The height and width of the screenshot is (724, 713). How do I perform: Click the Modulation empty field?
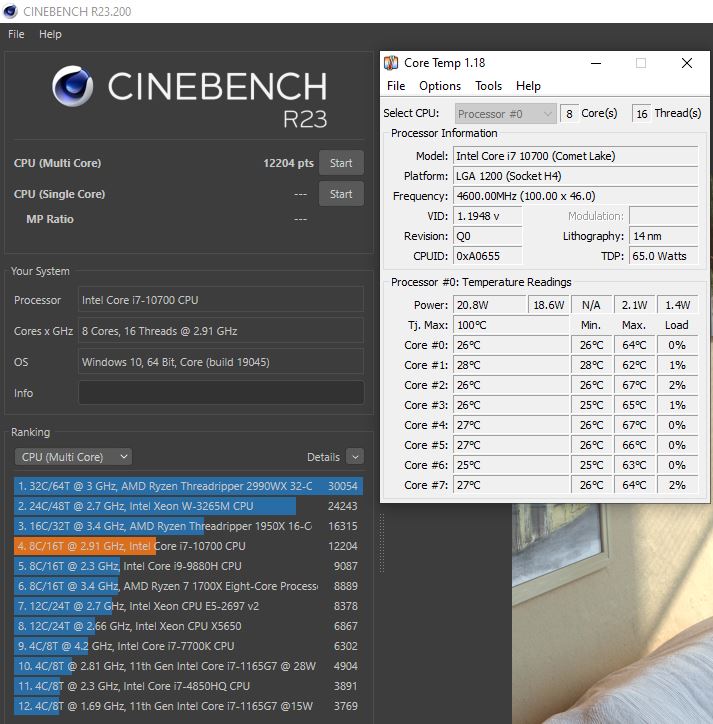[664, 216]
